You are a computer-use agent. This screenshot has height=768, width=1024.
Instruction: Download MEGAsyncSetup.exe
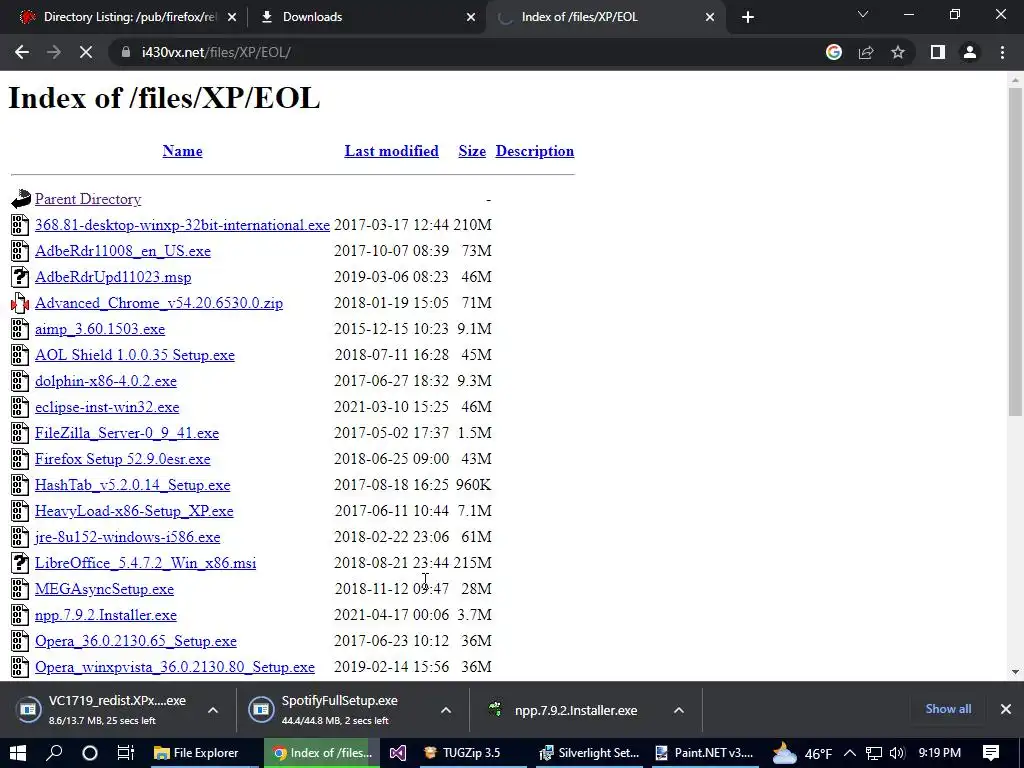104,589
